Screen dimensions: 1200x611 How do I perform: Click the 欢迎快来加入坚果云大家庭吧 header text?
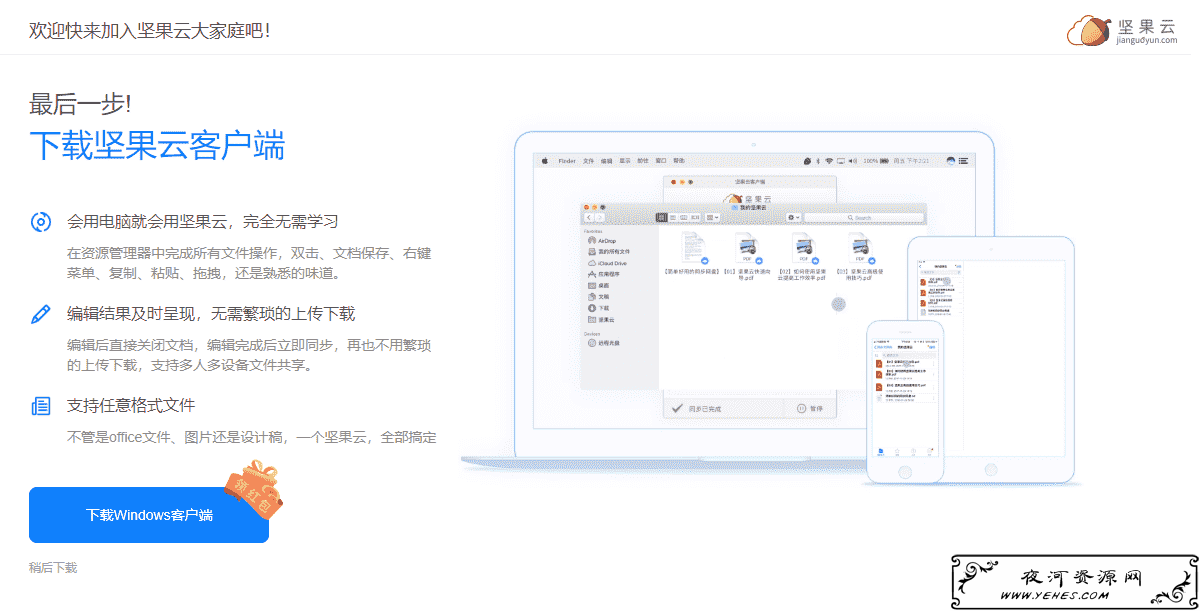[x=149, y=30]
